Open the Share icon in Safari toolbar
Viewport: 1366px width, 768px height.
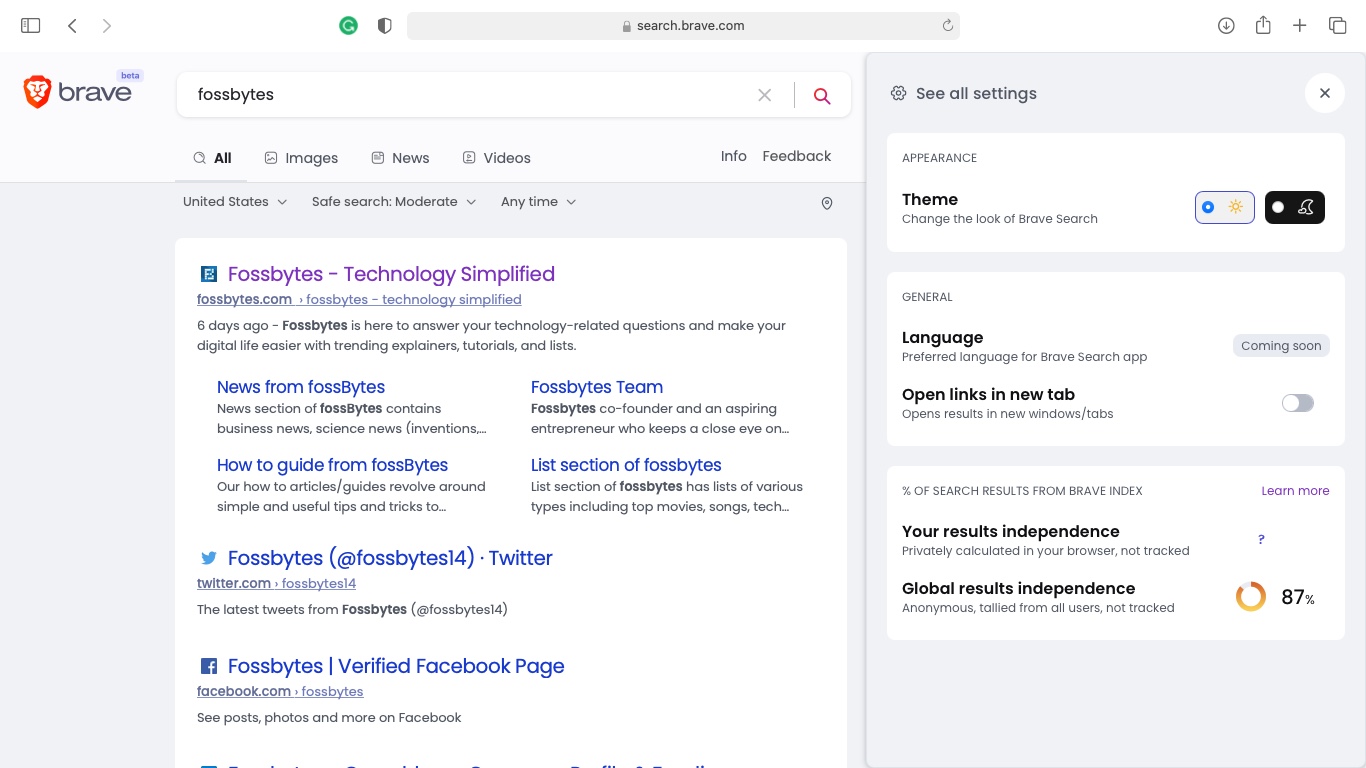(x=1263, y=25)
